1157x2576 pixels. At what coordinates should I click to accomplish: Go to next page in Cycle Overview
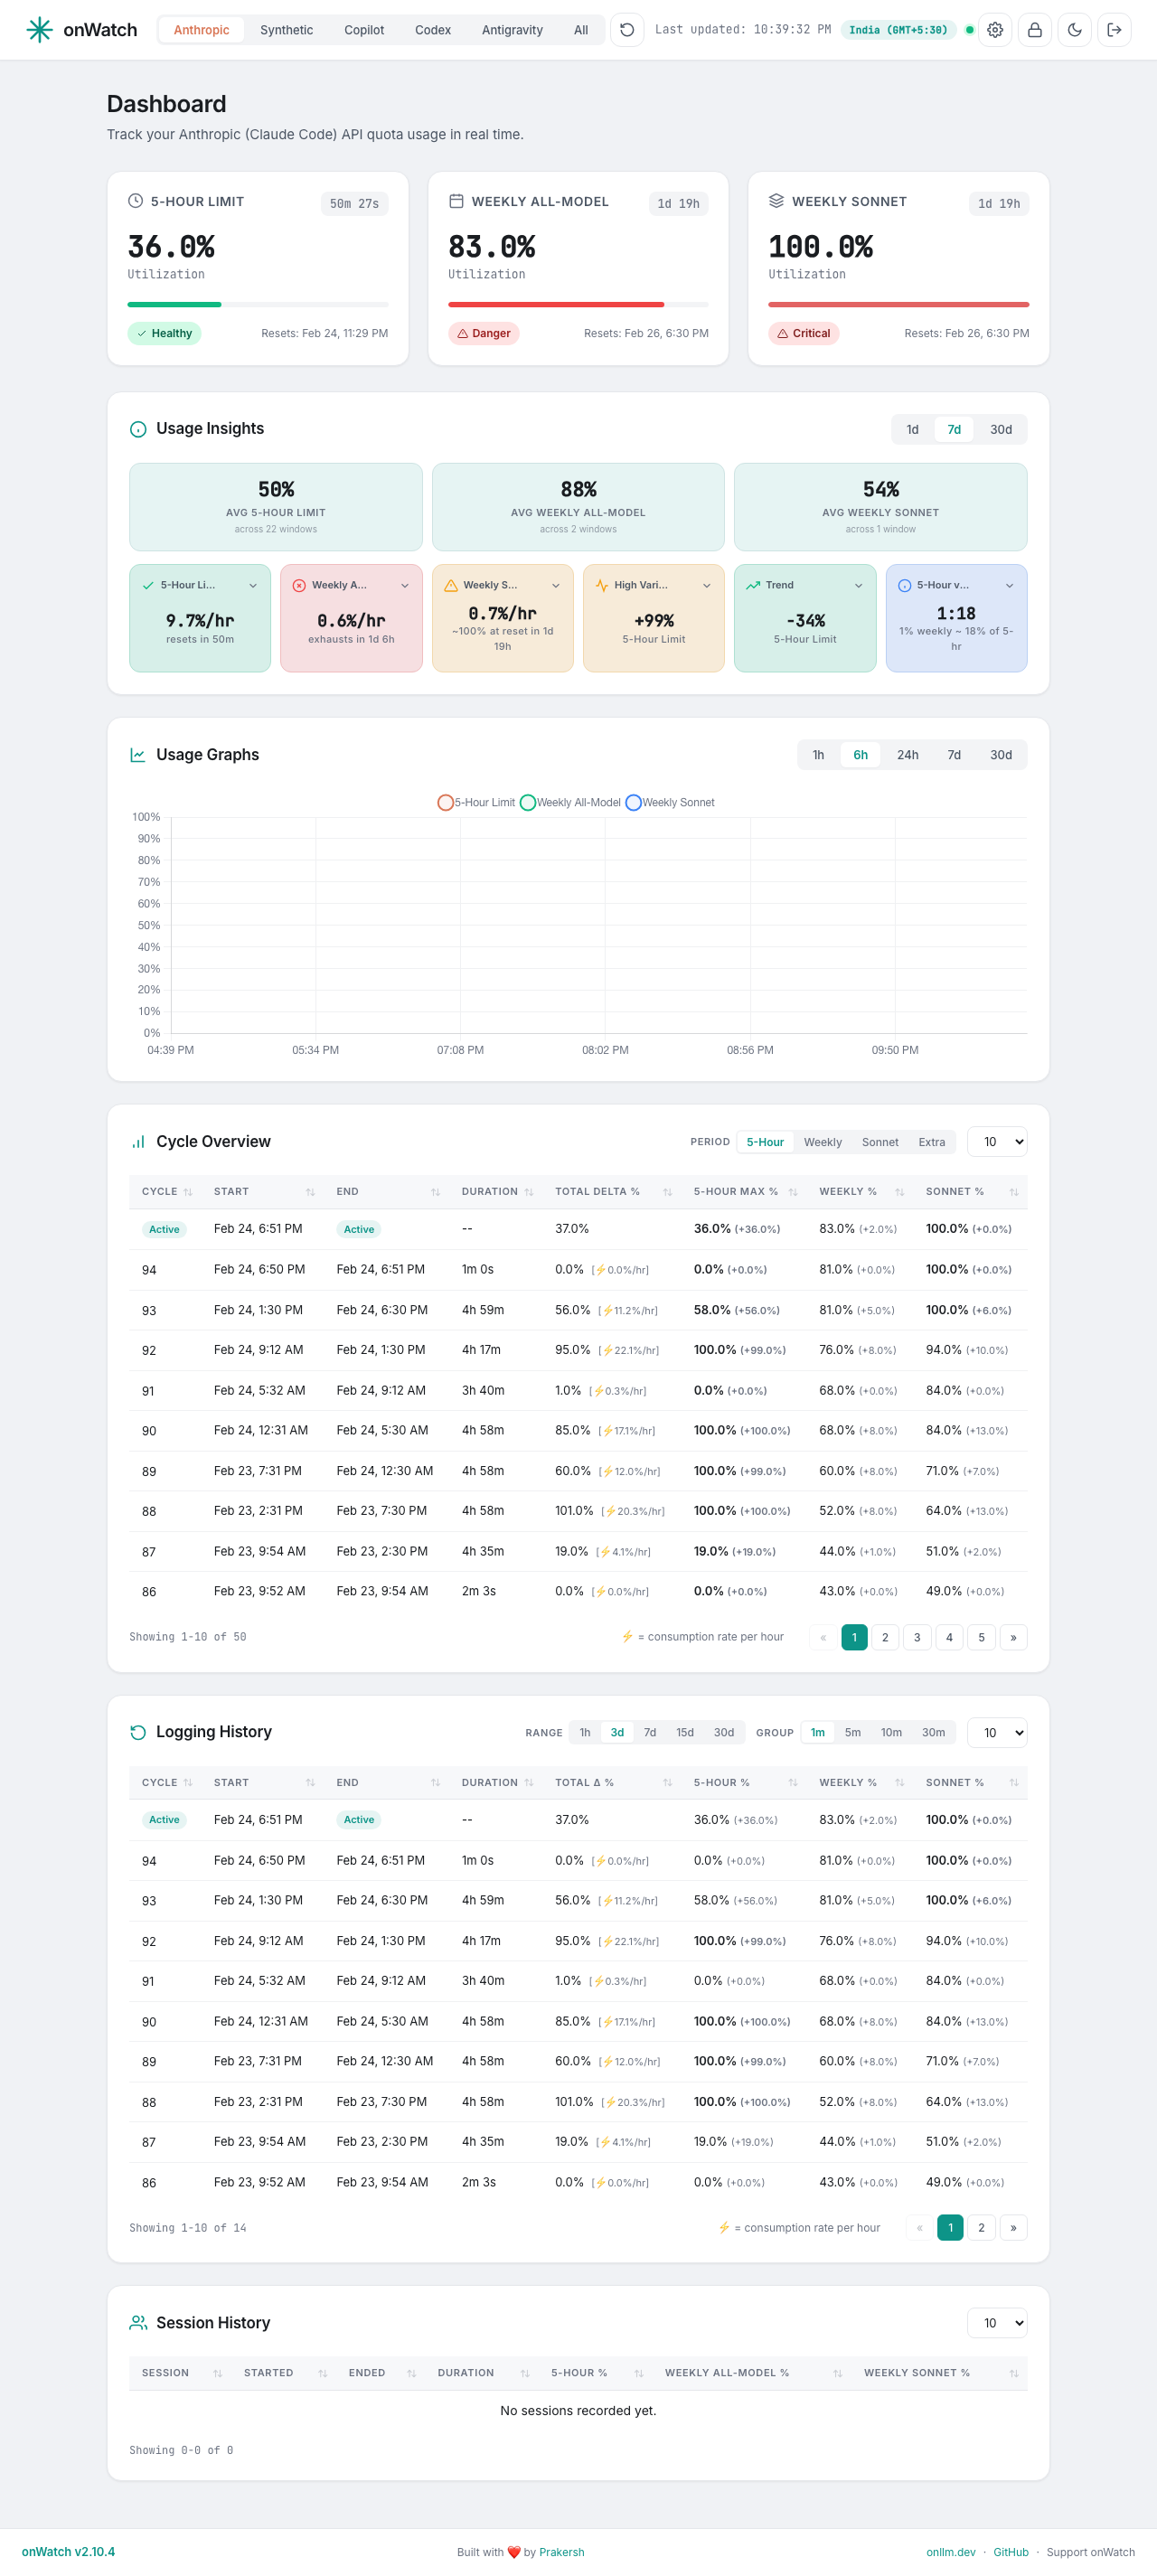click(1013, 1638)
